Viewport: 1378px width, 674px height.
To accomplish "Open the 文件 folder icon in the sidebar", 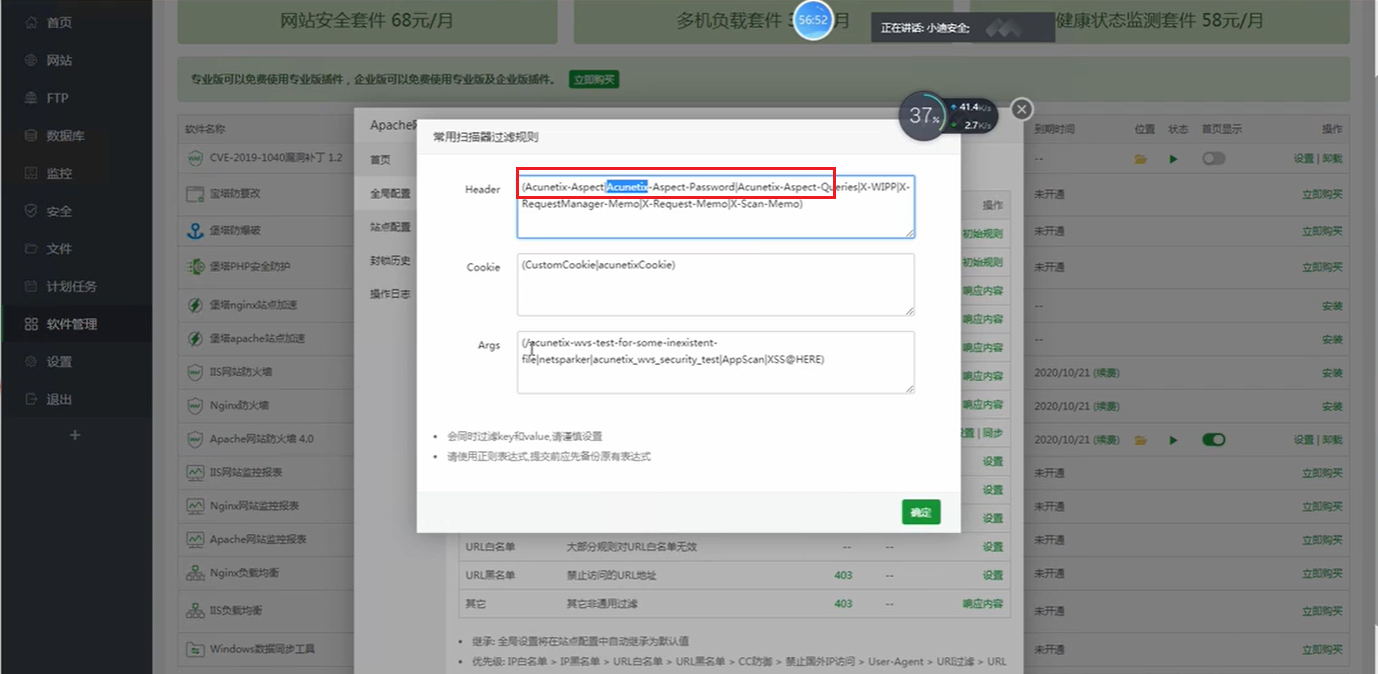I will point(31,248).
